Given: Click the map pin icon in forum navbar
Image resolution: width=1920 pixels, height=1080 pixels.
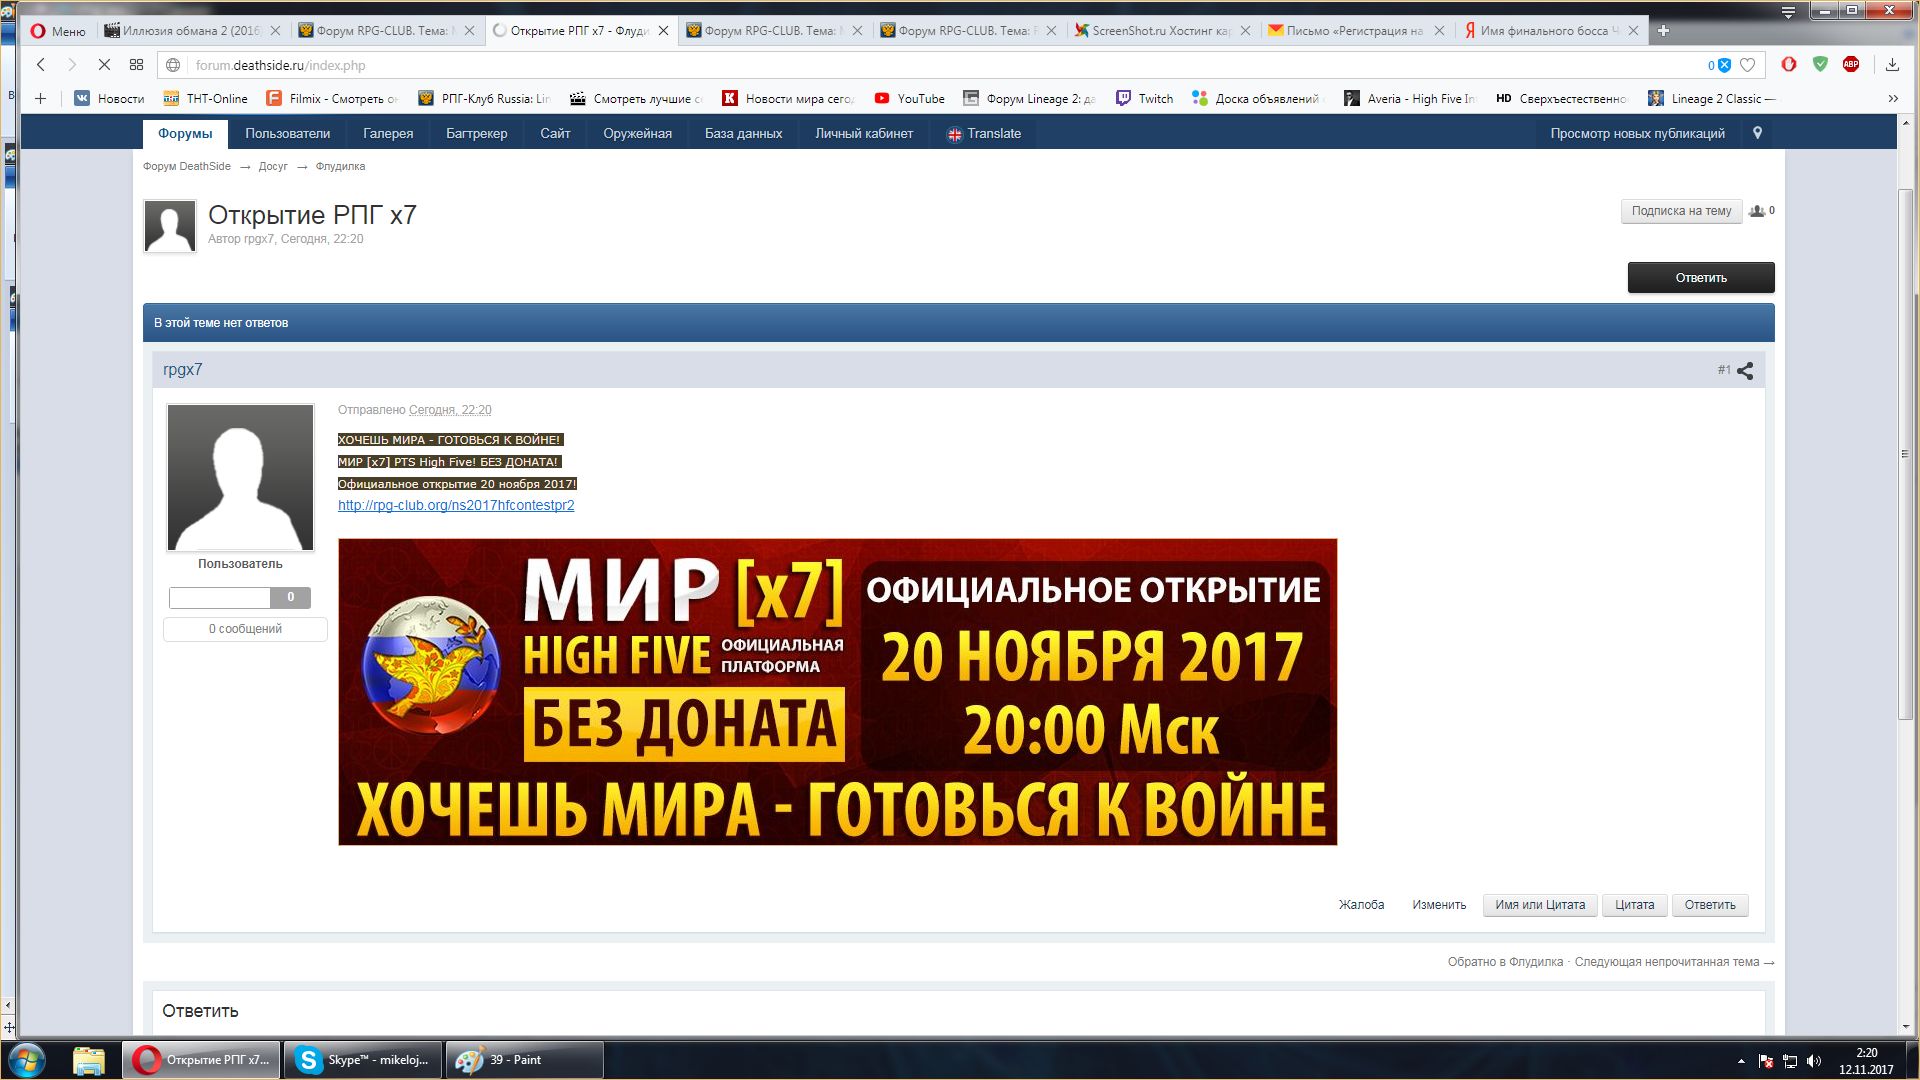Looking at the screenshot, I should pyautogui.click(x=1757, y=133).
